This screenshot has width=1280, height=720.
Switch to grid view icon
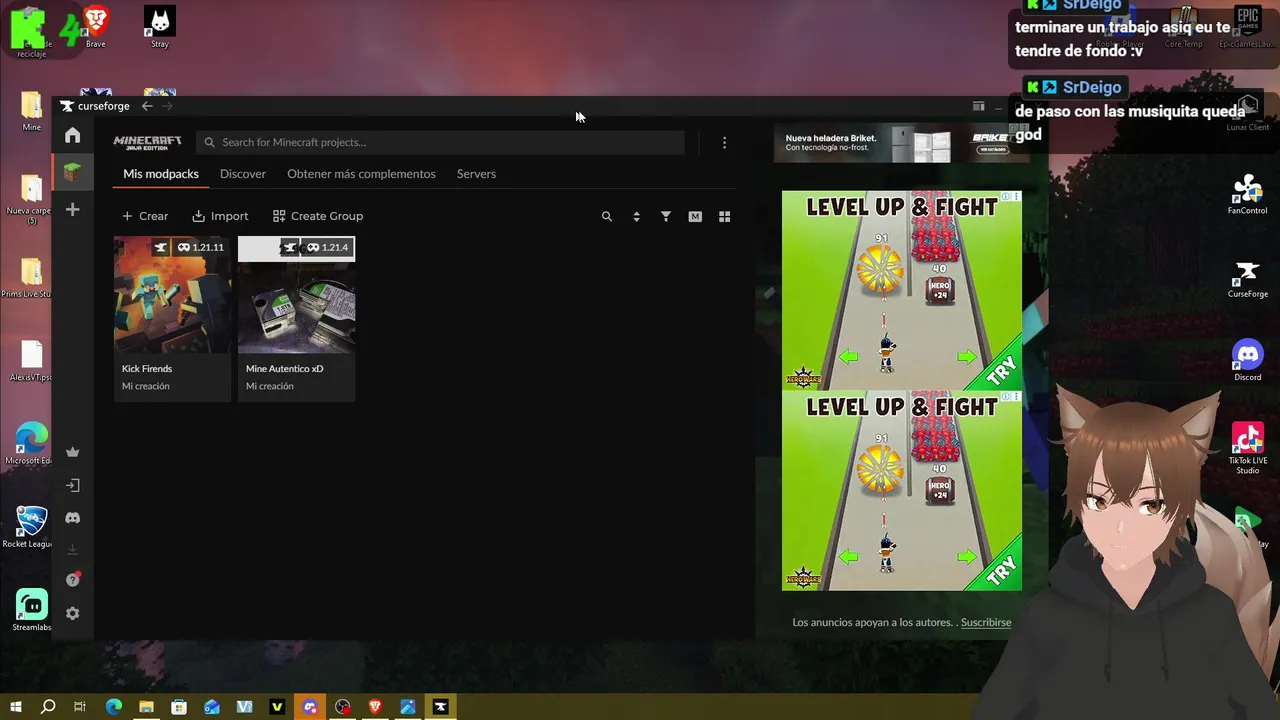[725, 216]
